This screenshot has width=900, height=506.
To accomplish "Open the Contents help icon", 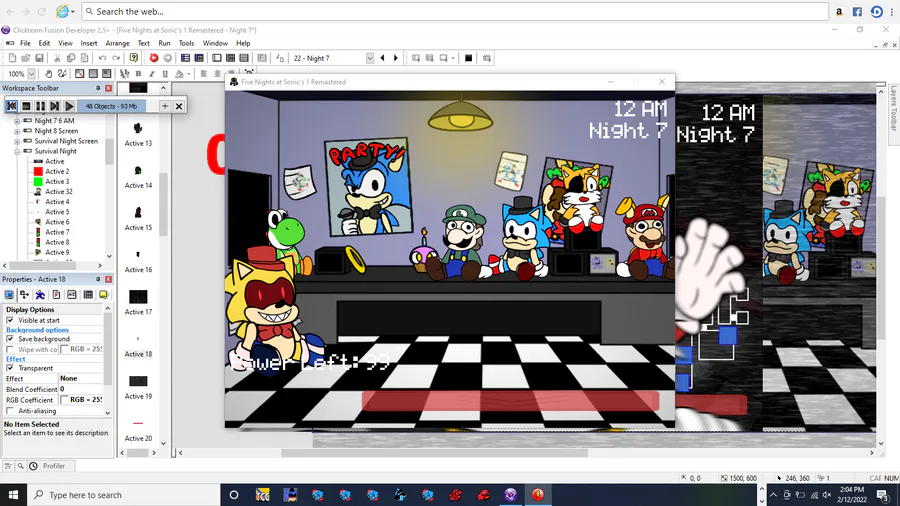I will tap(134, 58).
